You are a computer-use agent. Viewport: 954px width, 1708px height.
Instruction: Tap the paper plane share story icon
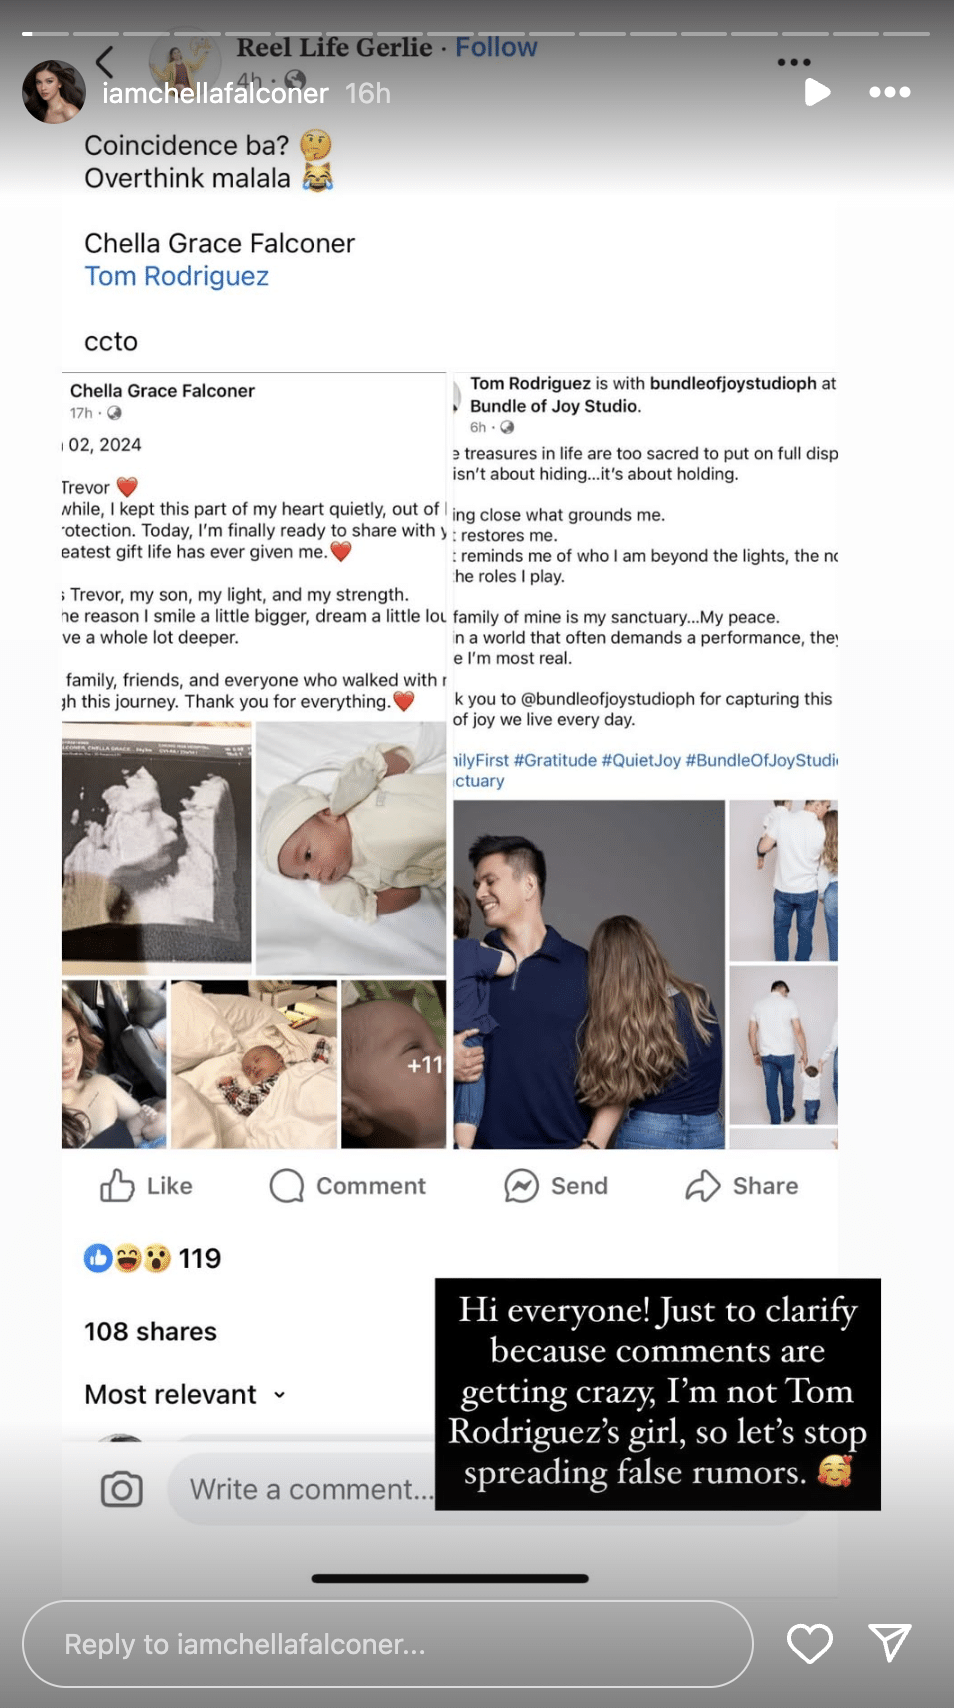tap(889, 1643)
